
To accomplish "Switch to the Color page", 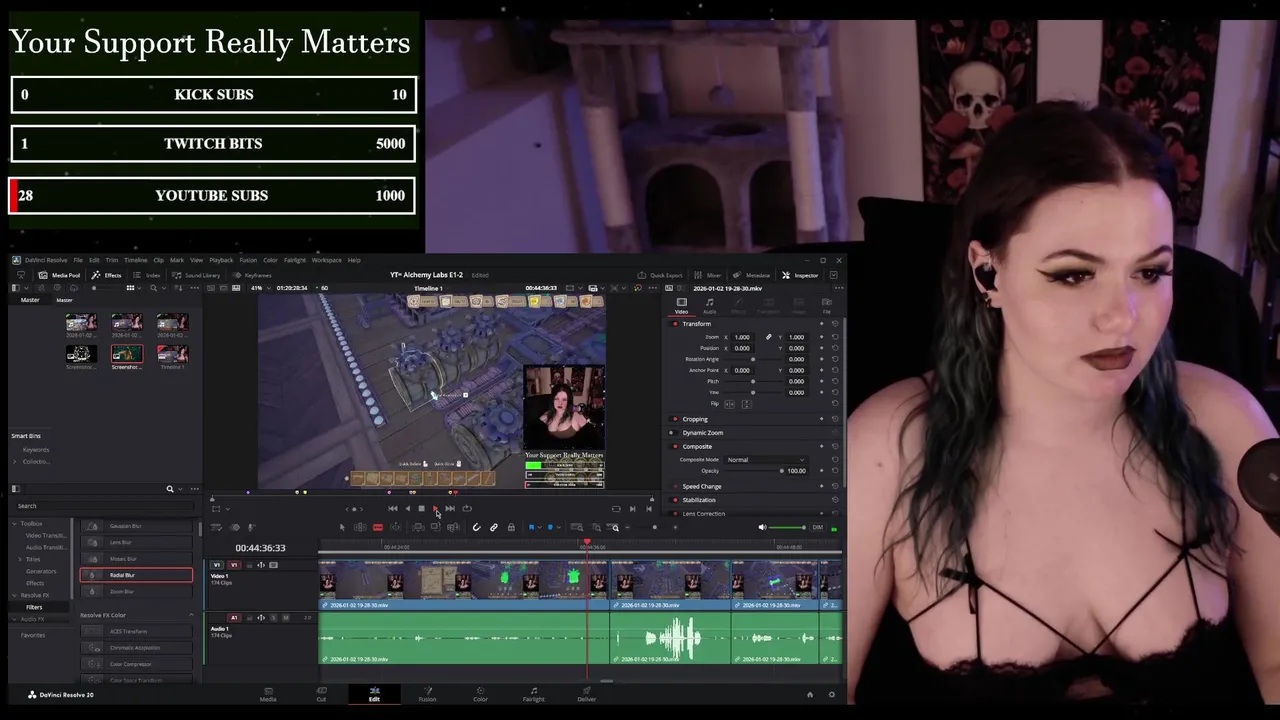I will (x=480, y=693).
